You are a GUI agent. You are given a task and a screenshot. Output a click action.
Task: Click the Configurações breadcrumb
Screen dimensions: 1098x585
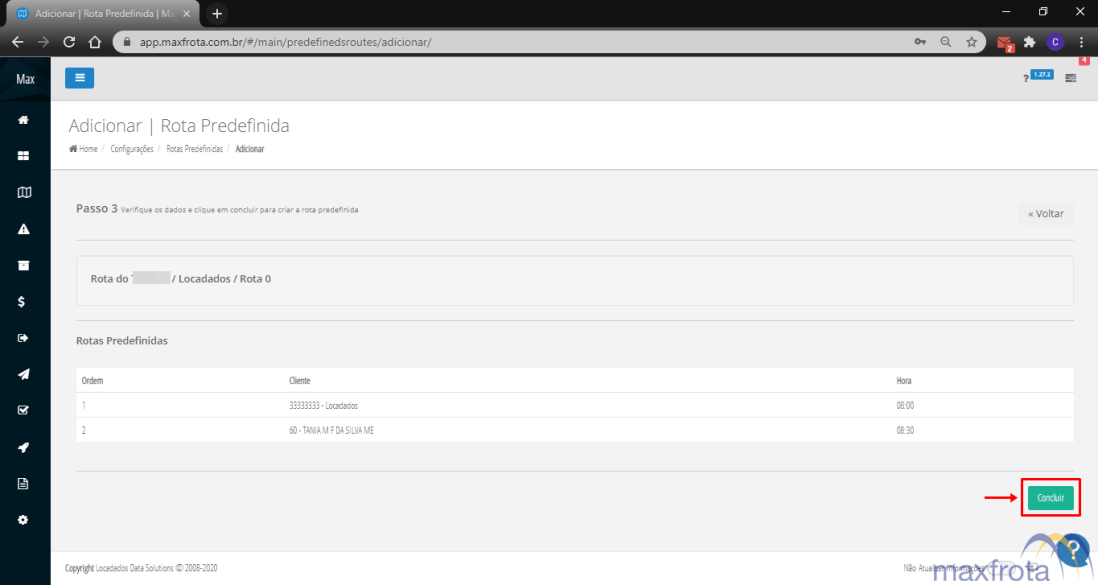pyautogui.click(x=132, y=149)
